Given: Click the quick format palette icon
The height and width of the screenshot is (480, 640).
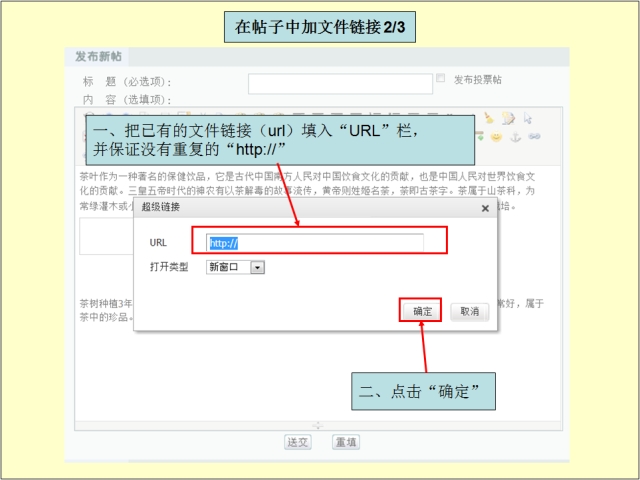Looking at the screenshot, I should pos(509,118).
